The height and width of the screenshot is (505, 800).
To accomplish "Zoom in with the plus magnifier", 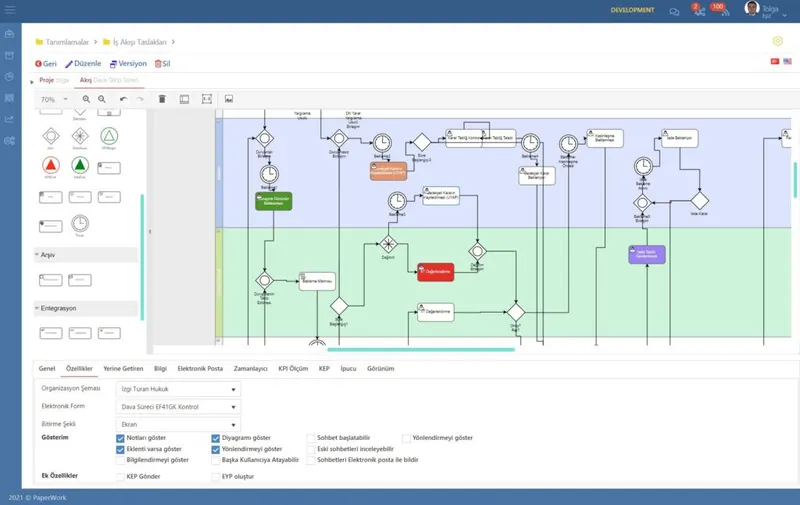I will [x=86, y=99].
